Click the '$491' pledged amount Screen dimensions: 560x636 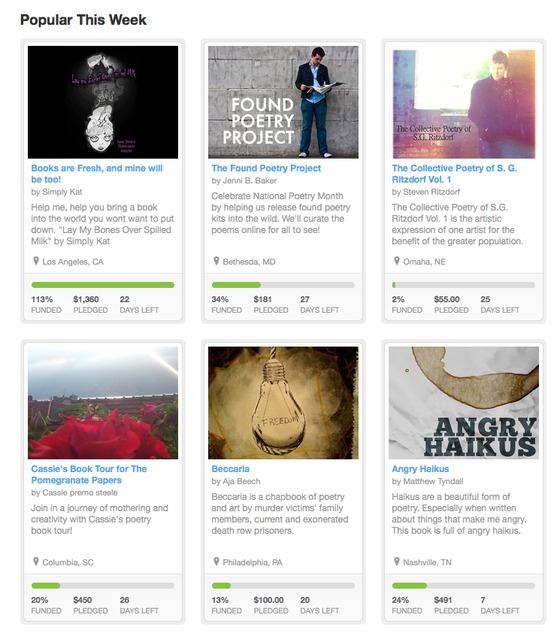443,600
